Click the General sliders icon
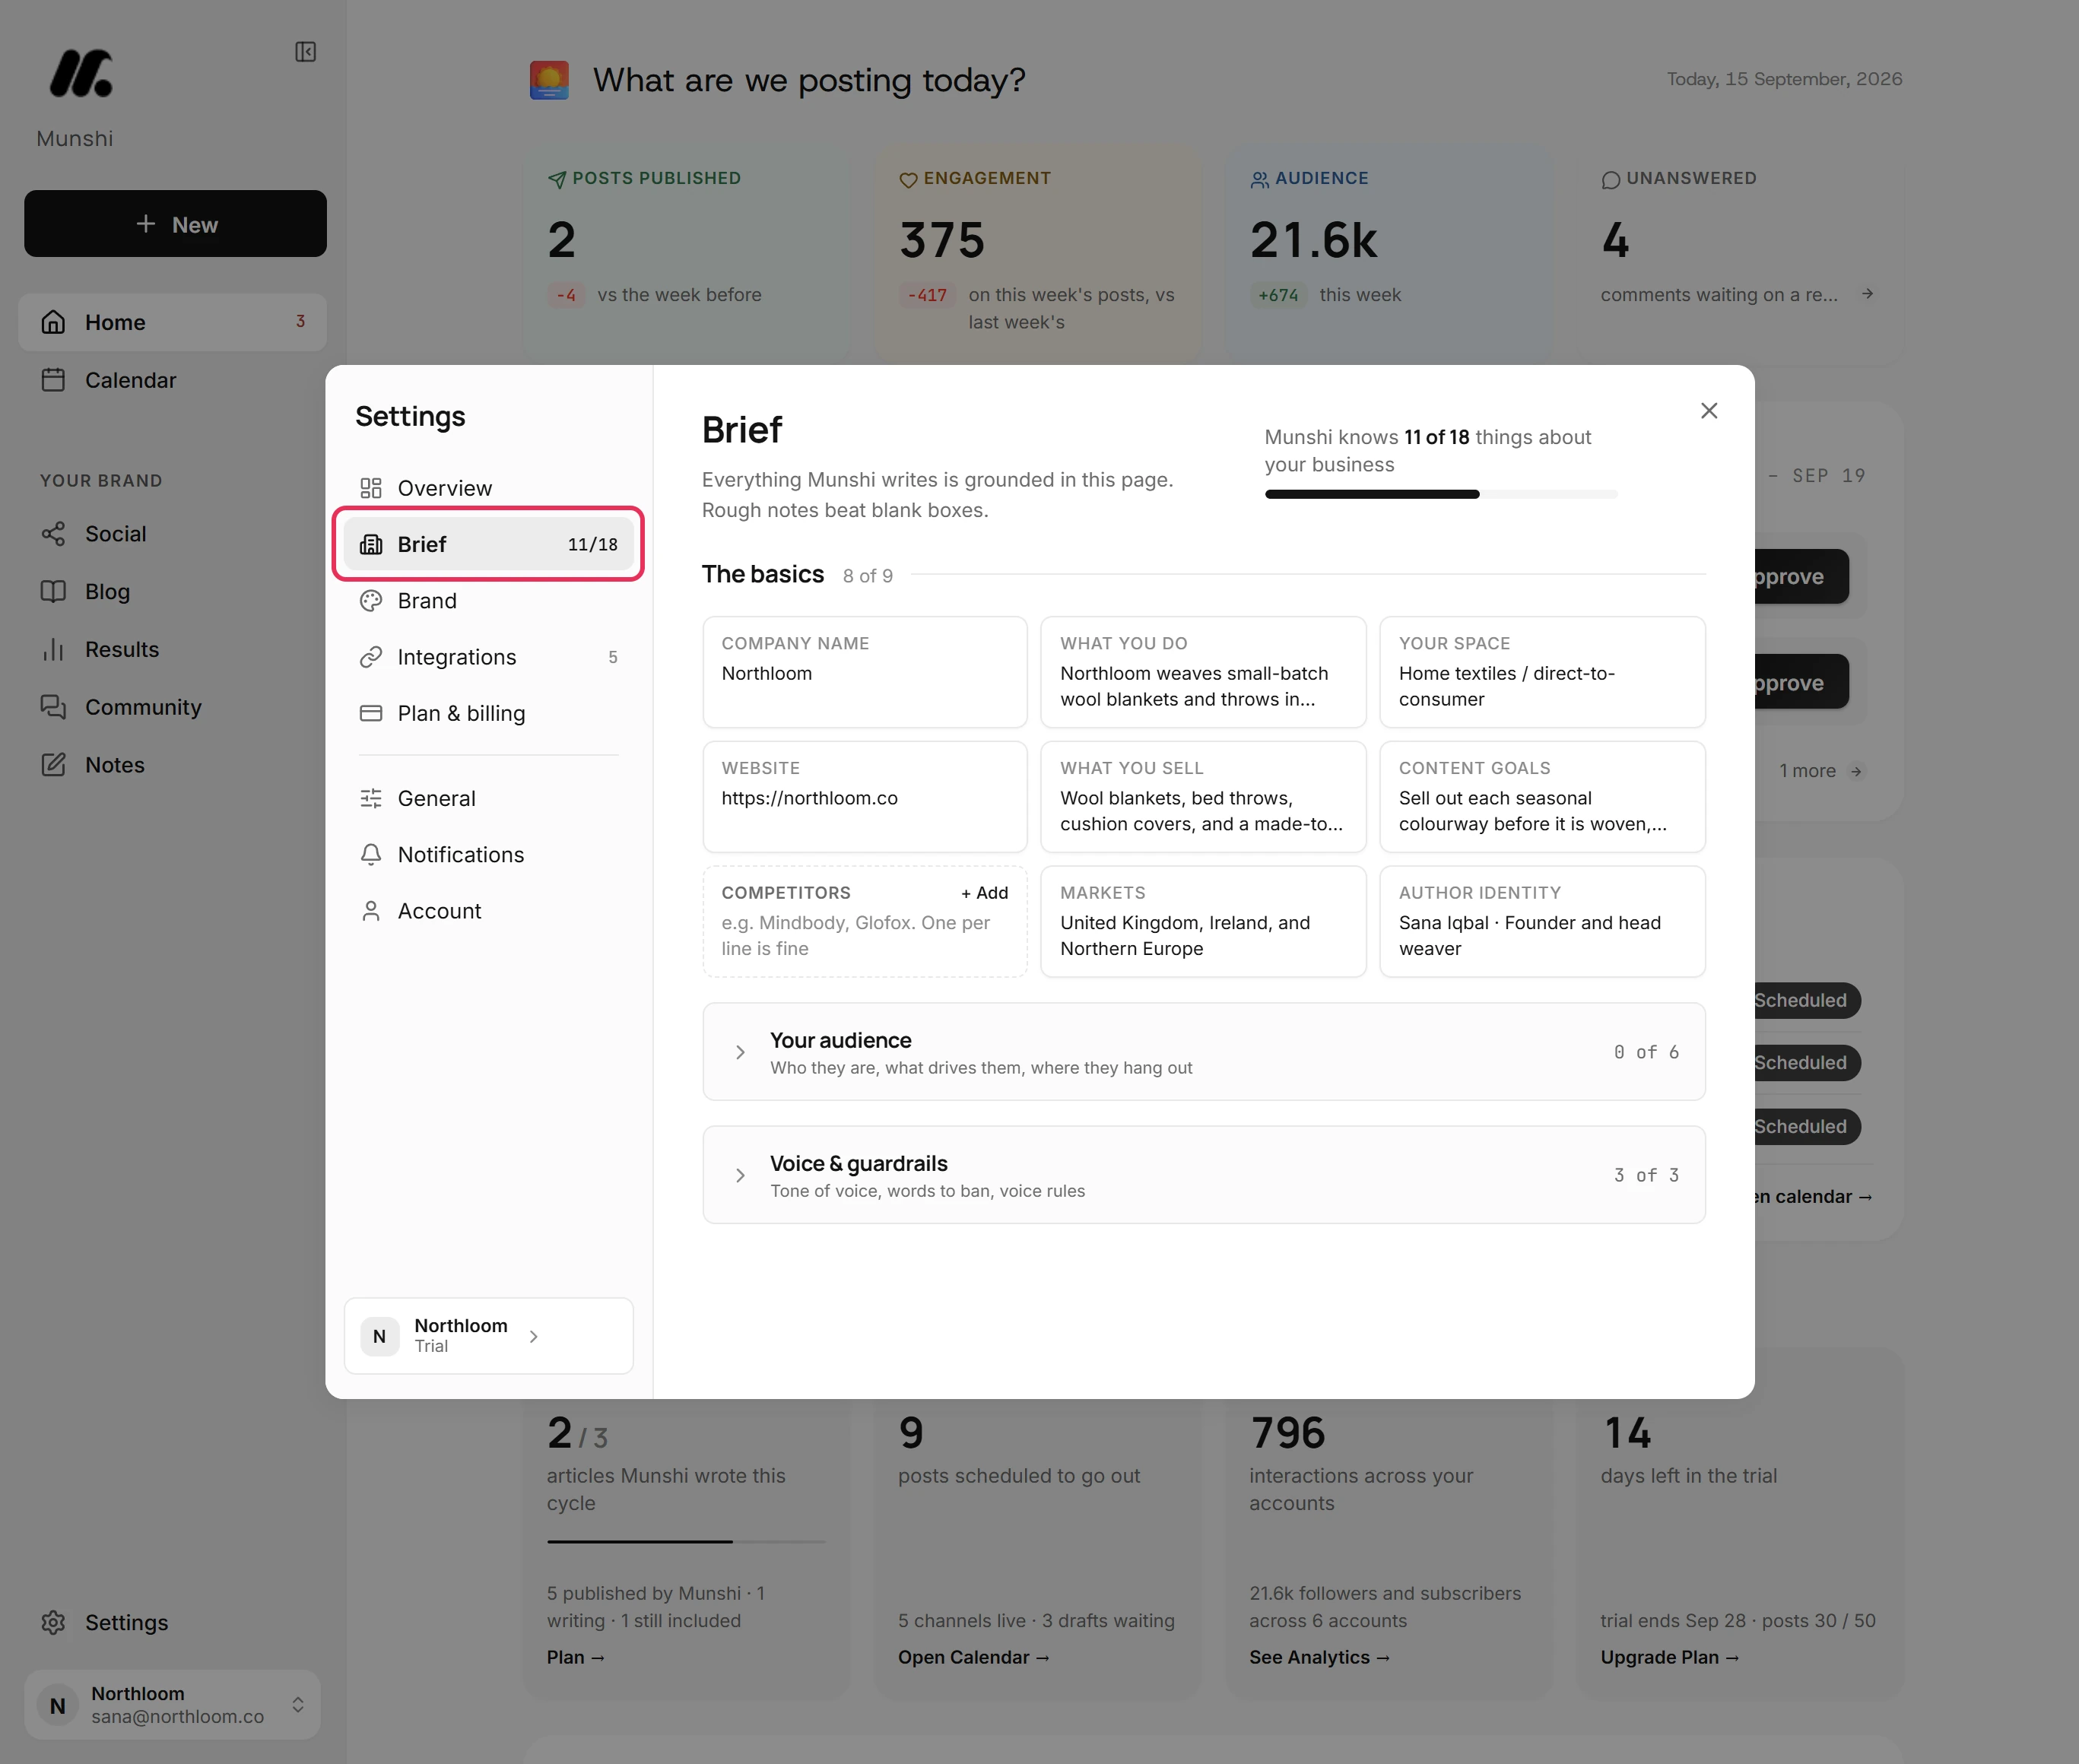This screenshot has height=1764, width=2079. (x=371, y=798)
